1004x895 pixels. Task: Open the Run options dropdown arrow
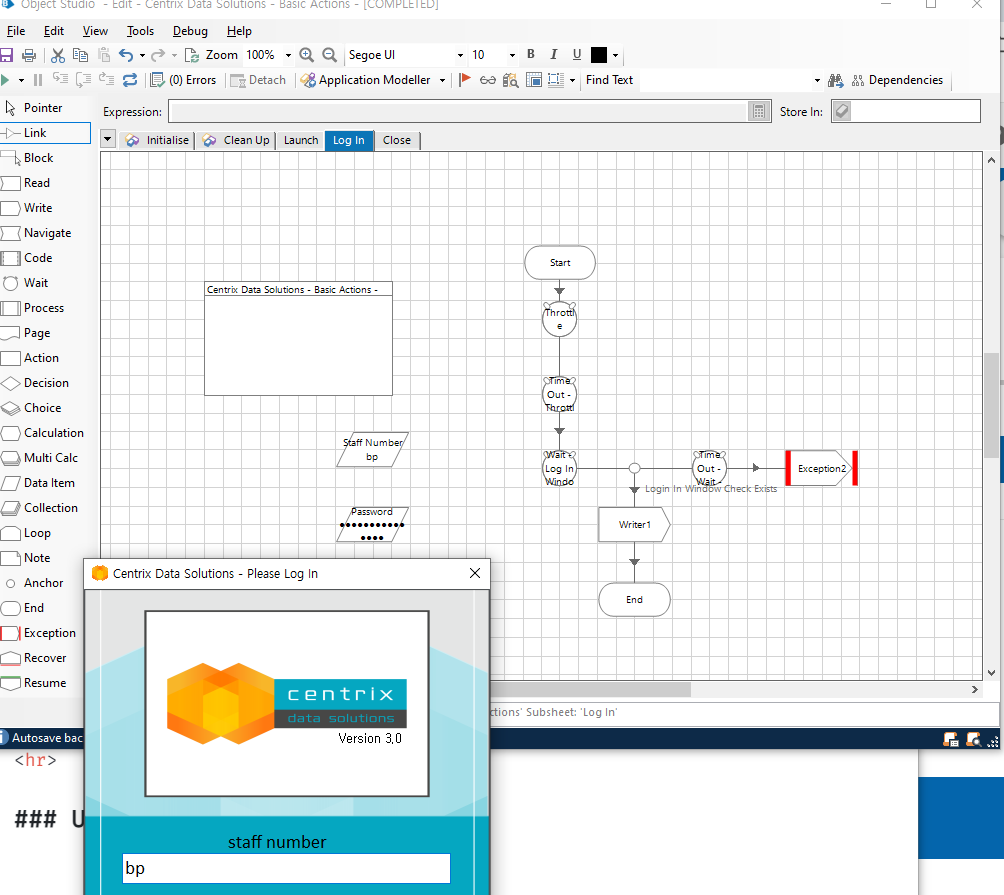click(x=21, y=81)
